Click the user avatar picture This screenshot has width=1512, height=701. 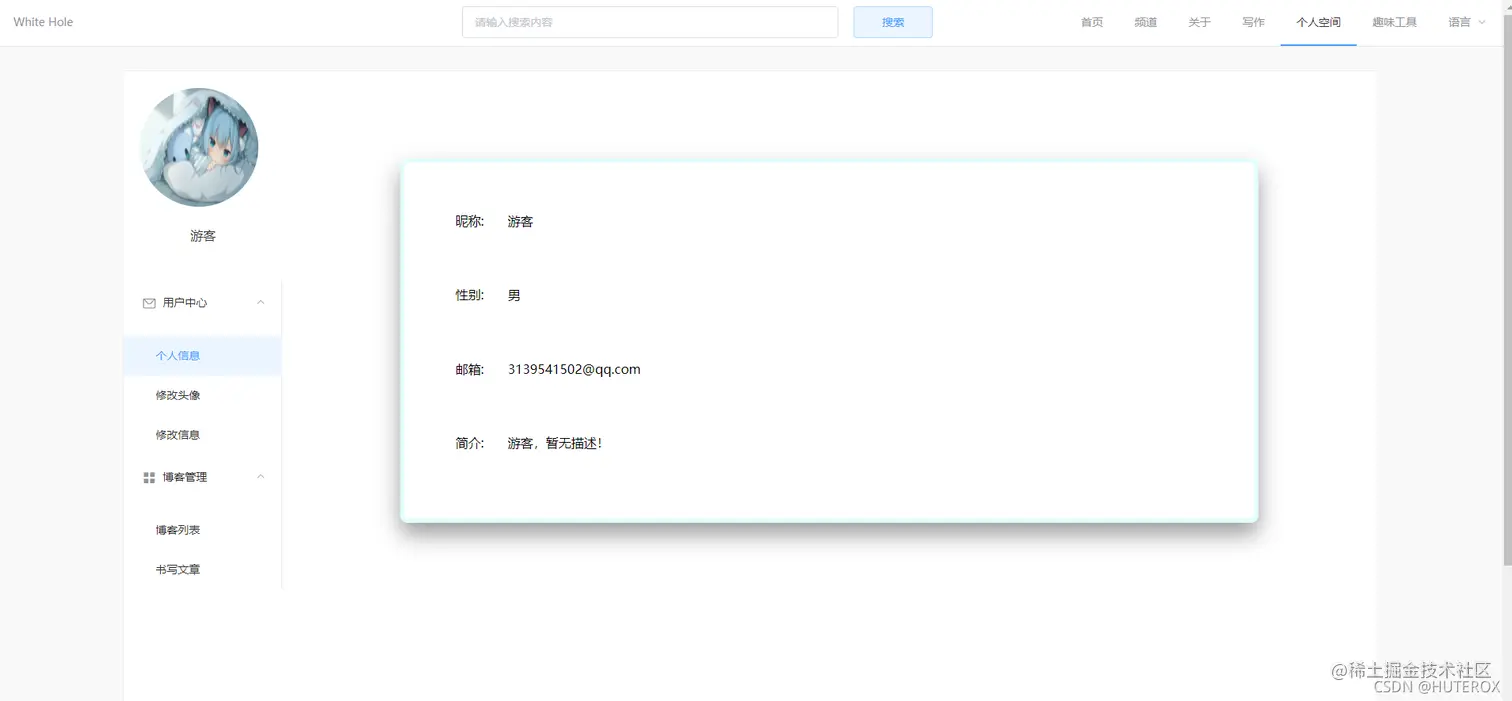click(200, 147)
